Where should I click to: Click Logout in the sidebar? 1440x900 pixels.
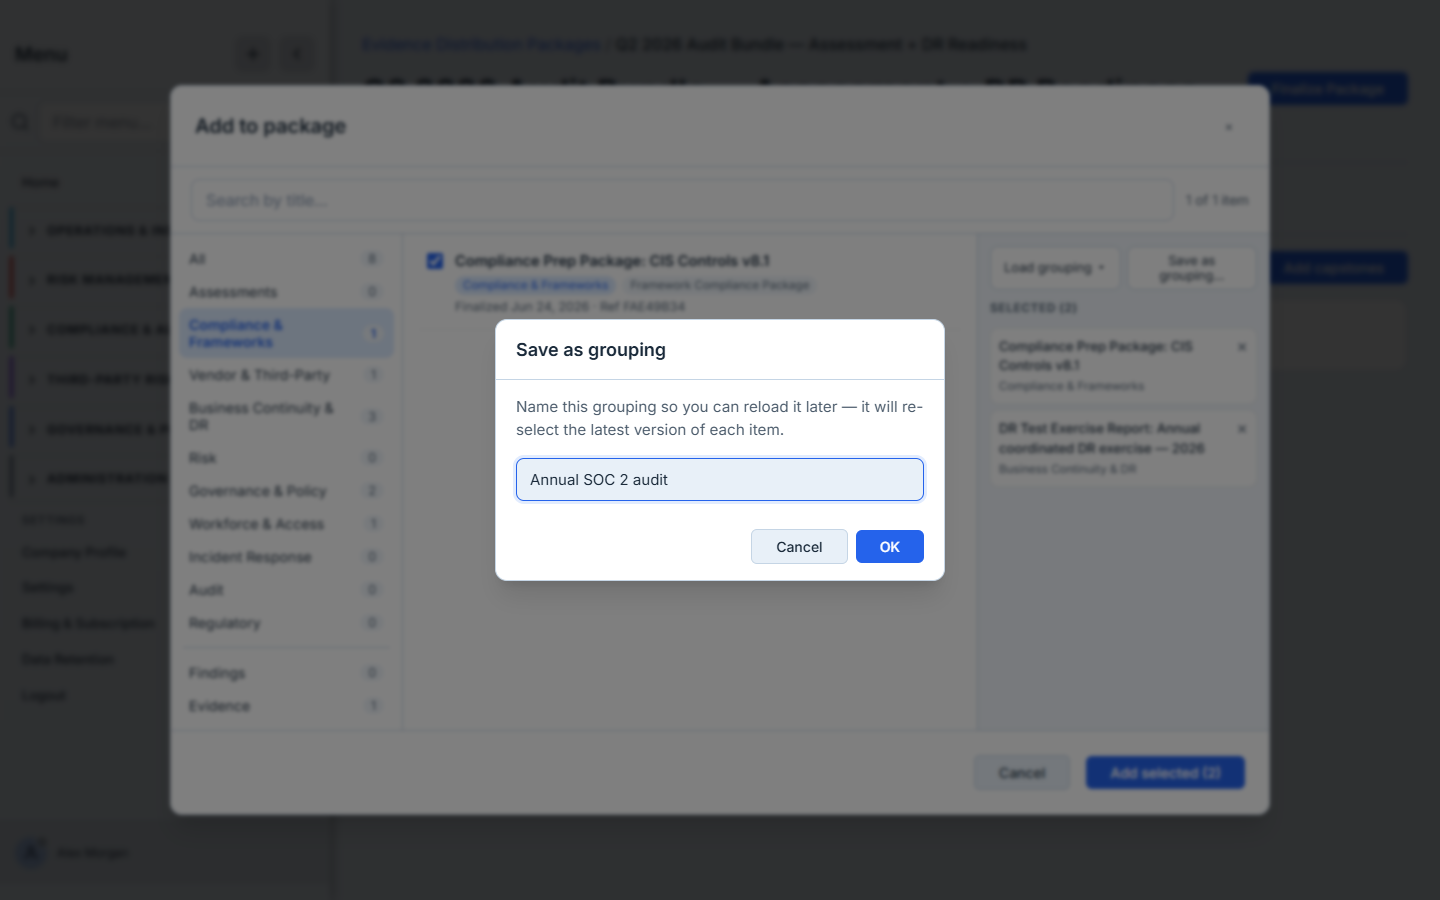click(x=43, y=696)
